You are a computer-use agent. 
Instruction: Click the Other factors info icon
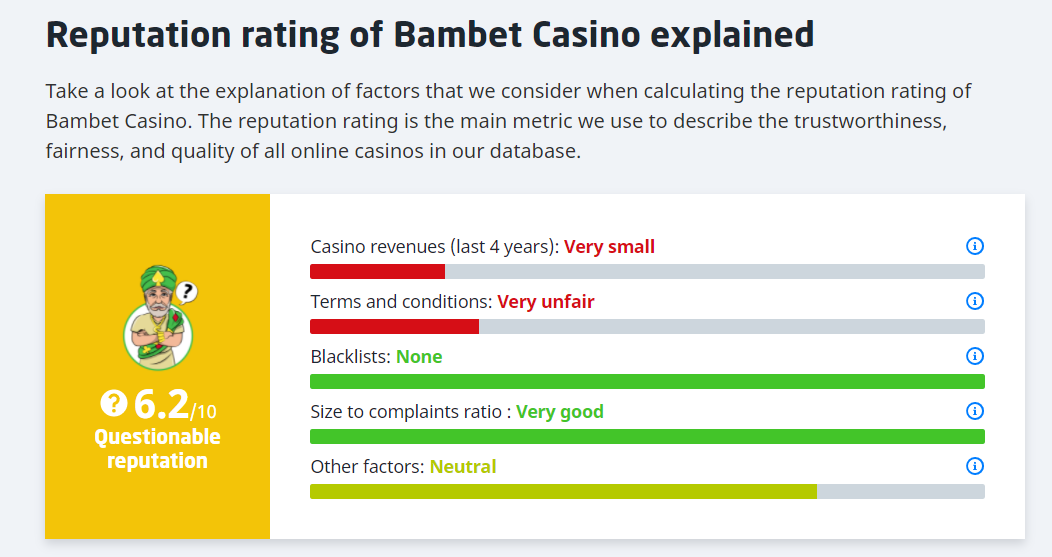point(975,466)
